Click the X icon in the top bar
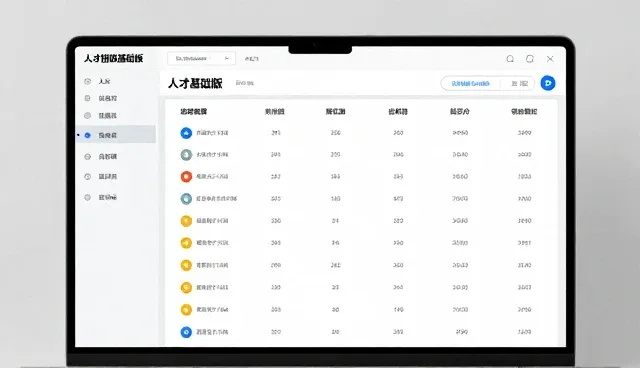 (x=550, y=59)
